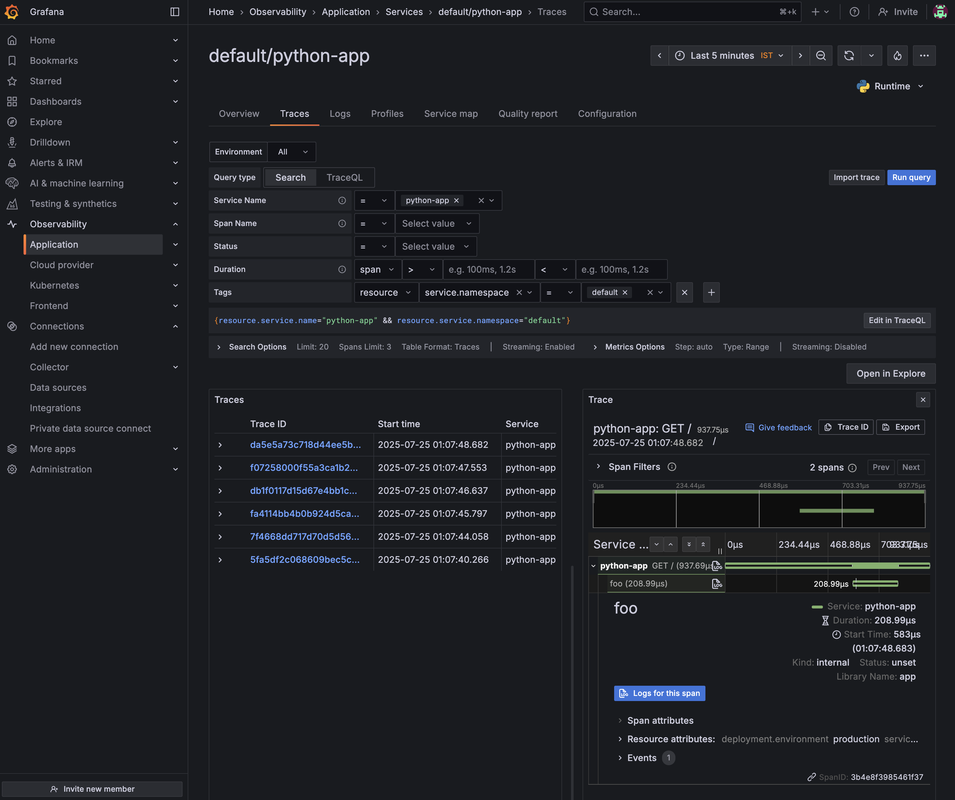Click the top Search input field
This screenshot has width=955, height=800.
click(x=693, y=12)
